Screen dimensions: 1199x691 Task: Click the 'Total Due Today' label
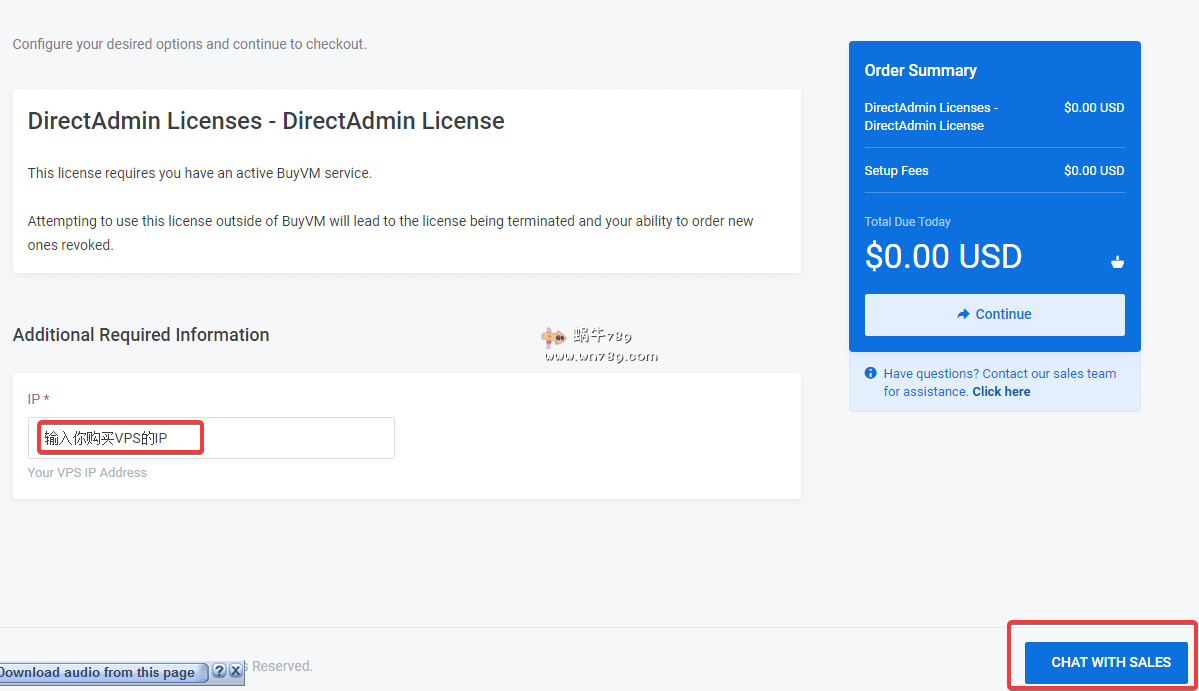point(907,221)
